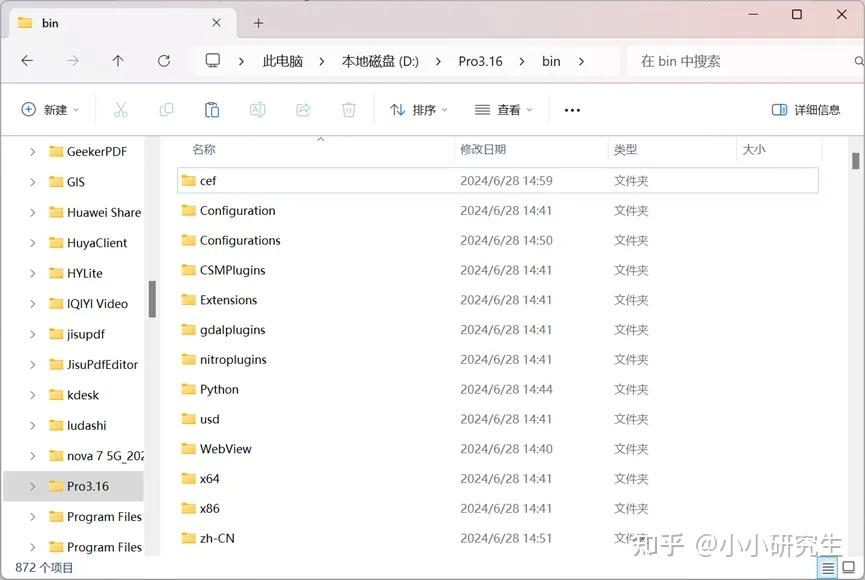Sort by 大小 column header
Image resolution: width=865 pixels, height=580 pixels.
(x=754, y=149)
